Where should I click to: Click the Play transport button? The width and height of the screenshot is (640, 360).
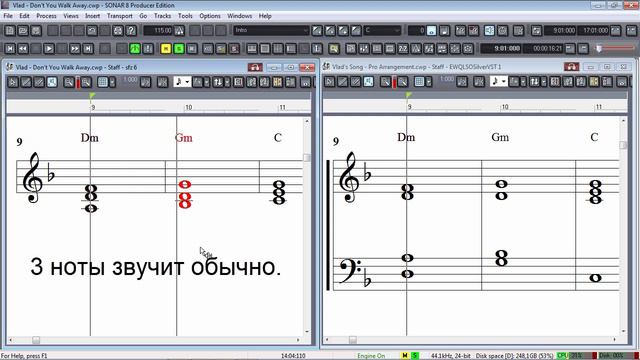pyautogui.click(x=49, y=49)
